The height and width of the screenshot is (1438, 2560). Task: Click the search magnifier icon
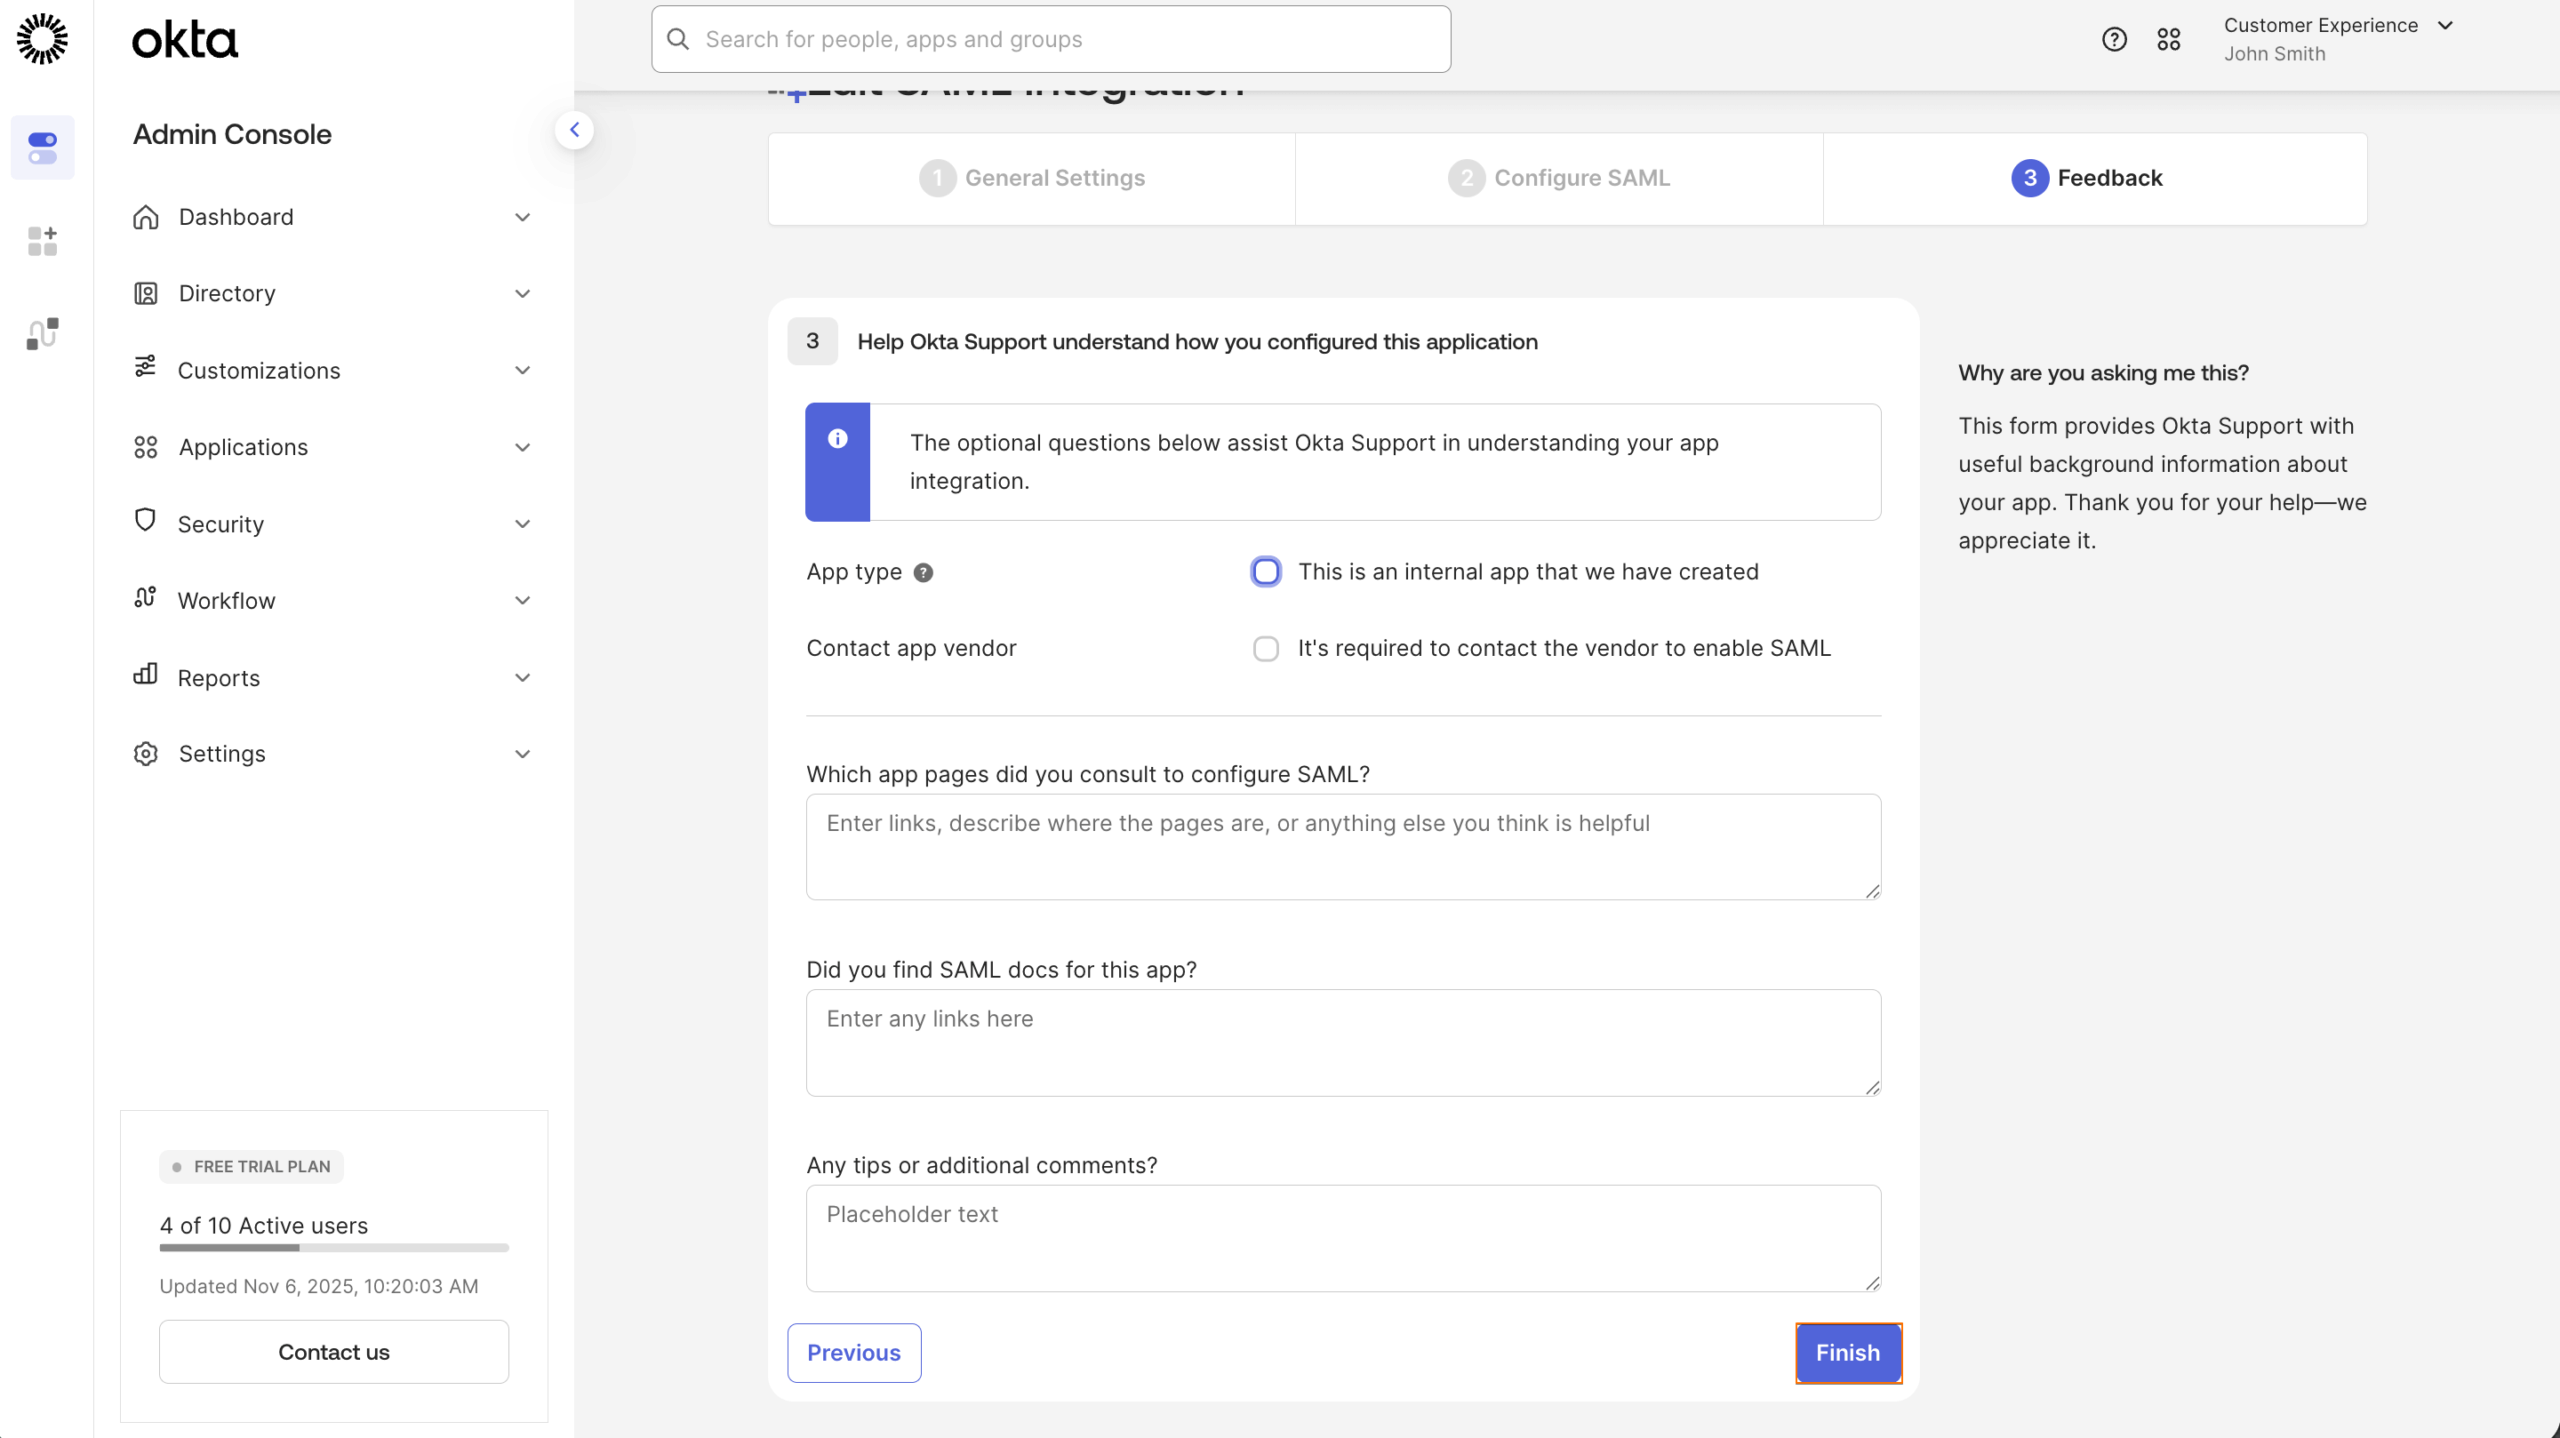(679, 38)
